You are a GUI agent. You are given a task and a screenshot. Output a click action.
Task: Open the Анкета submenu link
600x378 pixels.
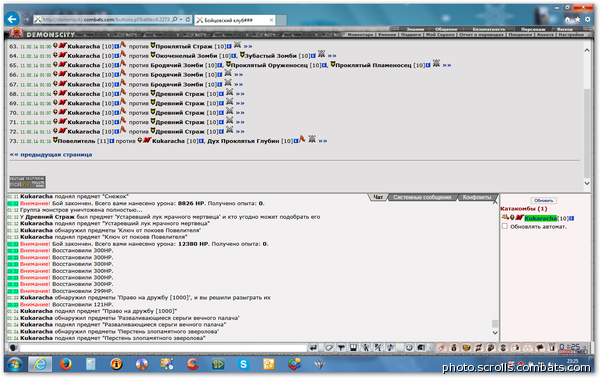[545, 34]
